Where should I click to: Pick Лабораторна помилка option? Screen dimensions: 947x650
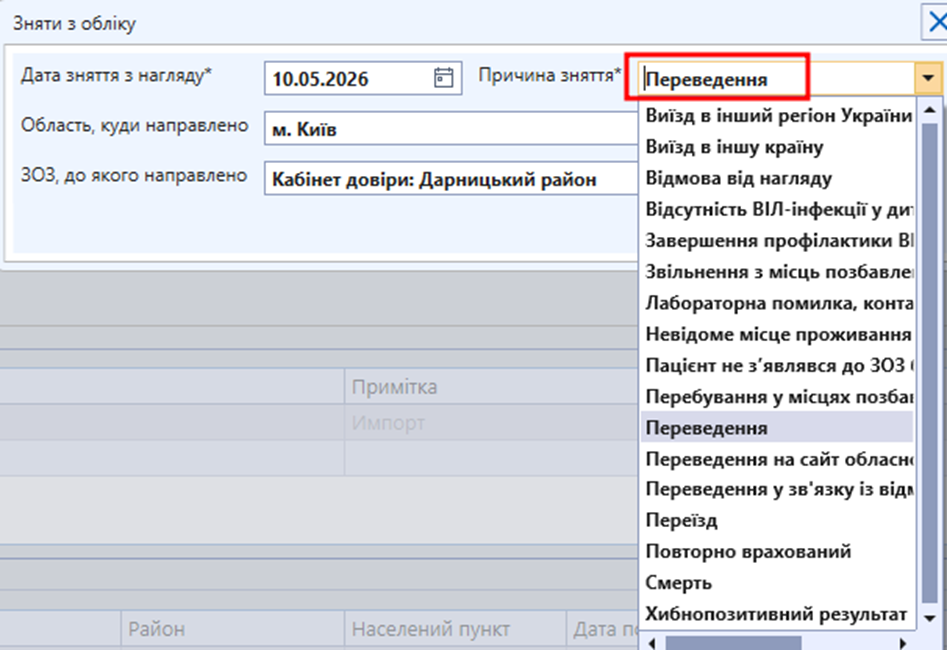point(778,303)
